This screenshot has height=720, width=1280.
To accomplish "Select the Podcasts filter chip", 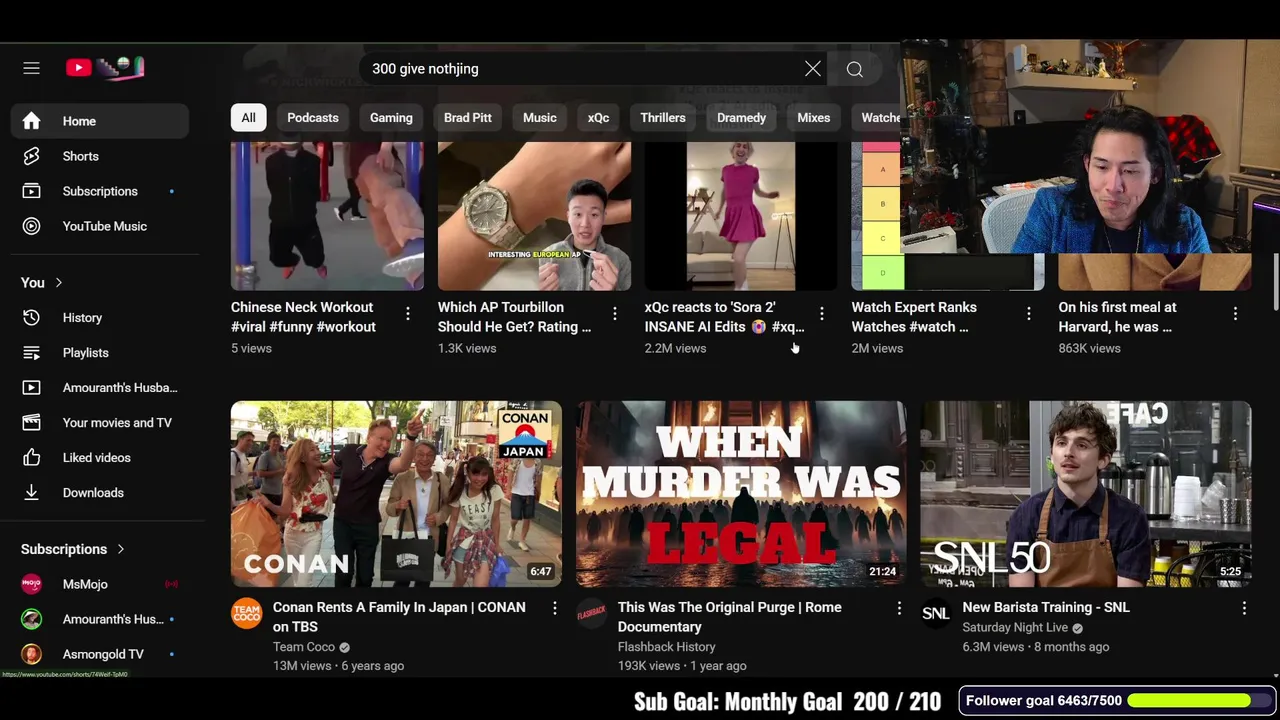I will pos(313,118).
